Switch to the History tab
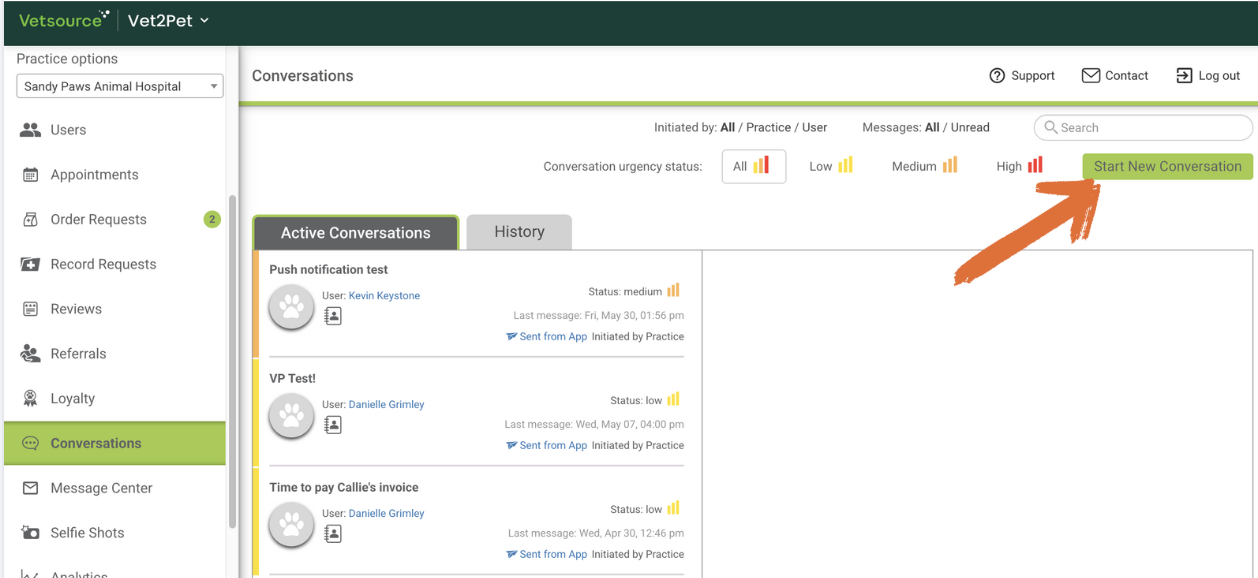Screen dimensions: 1258x578 tap(519, 232)
